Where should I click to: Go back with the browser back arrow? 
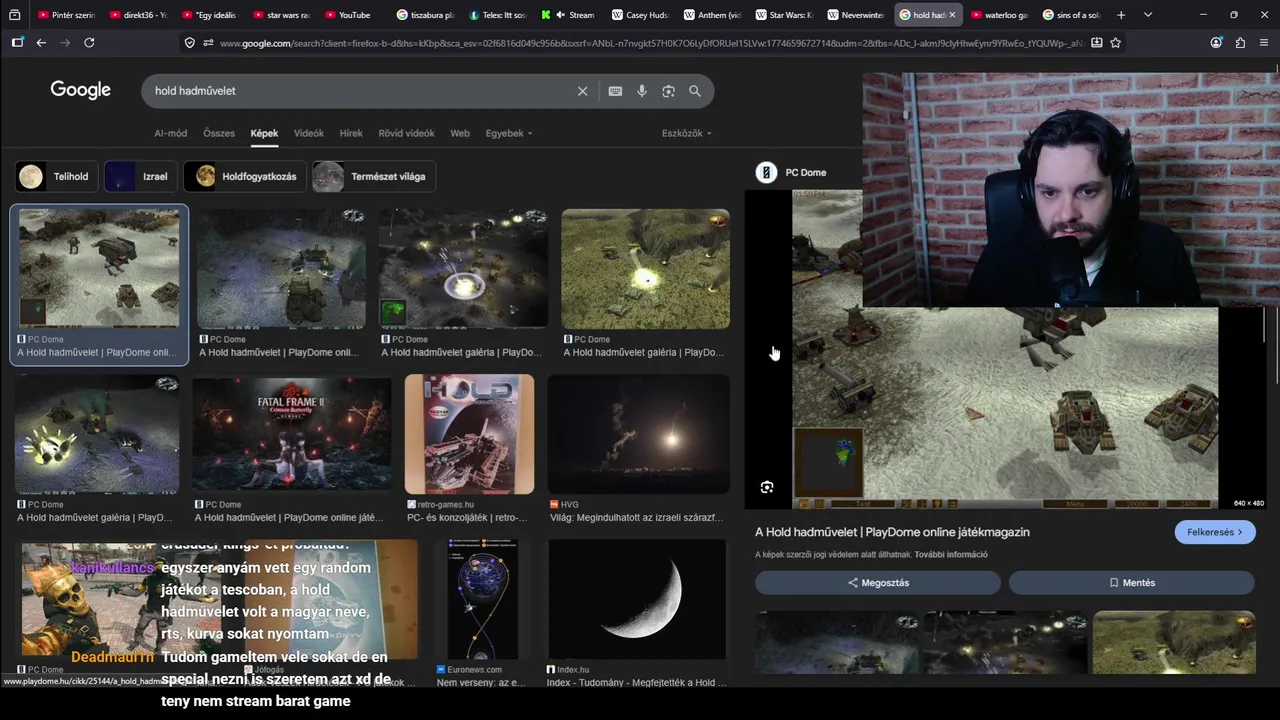click(41, 43)
